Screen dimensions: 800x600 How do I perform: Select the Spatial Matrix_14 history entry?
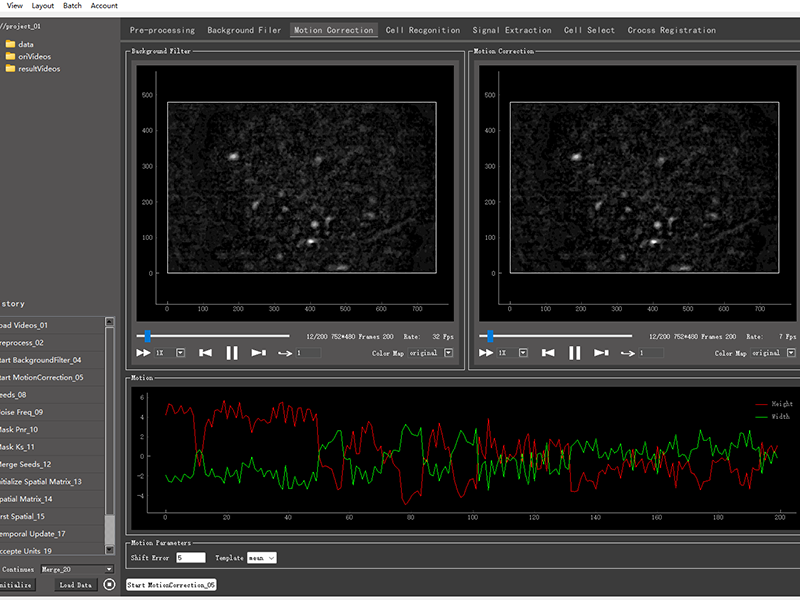[x=51, y=498]
